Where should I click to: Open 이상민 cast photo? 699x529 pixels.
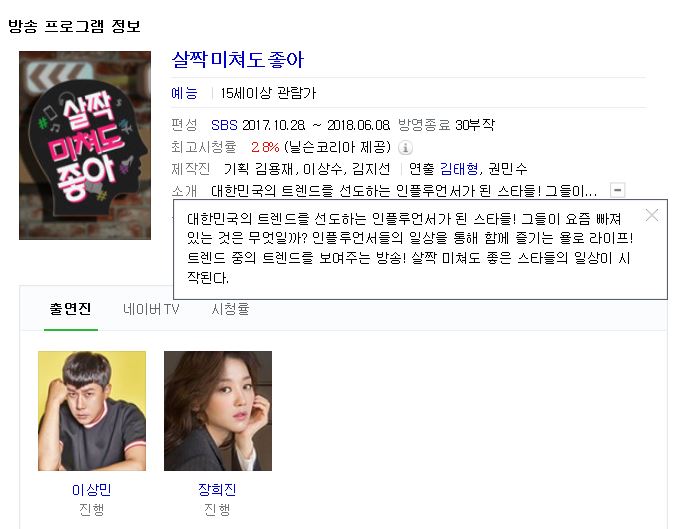92,410
